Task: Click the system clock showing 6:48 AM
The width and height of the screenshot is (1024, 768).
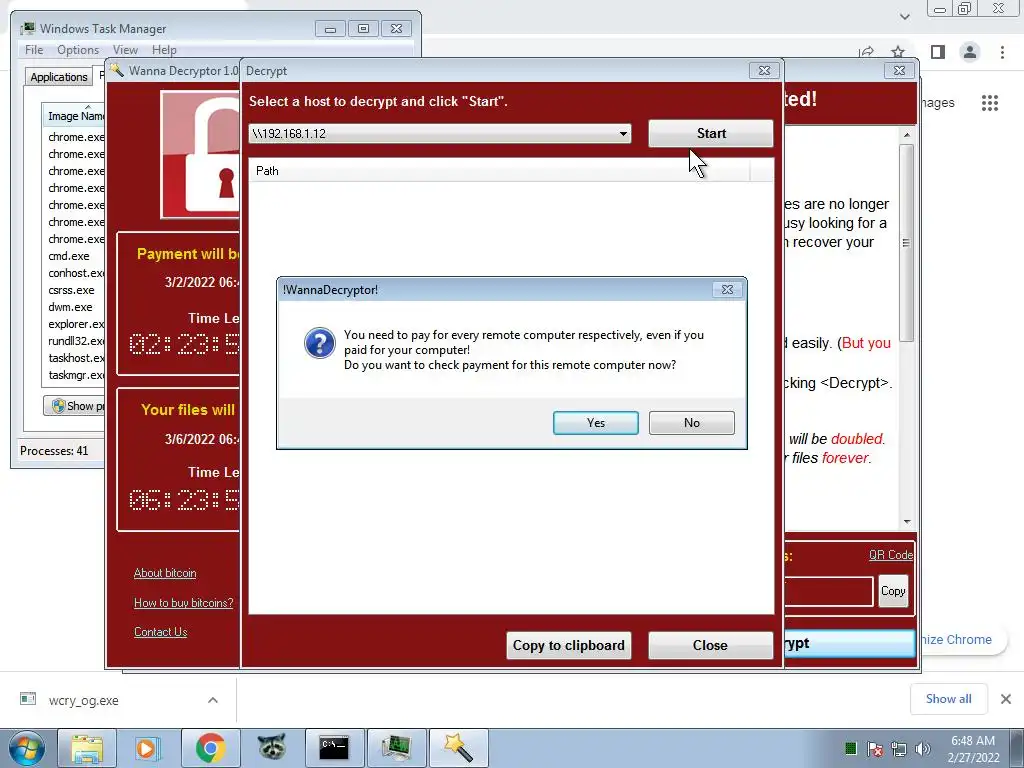Action: (x=973, y=749)
